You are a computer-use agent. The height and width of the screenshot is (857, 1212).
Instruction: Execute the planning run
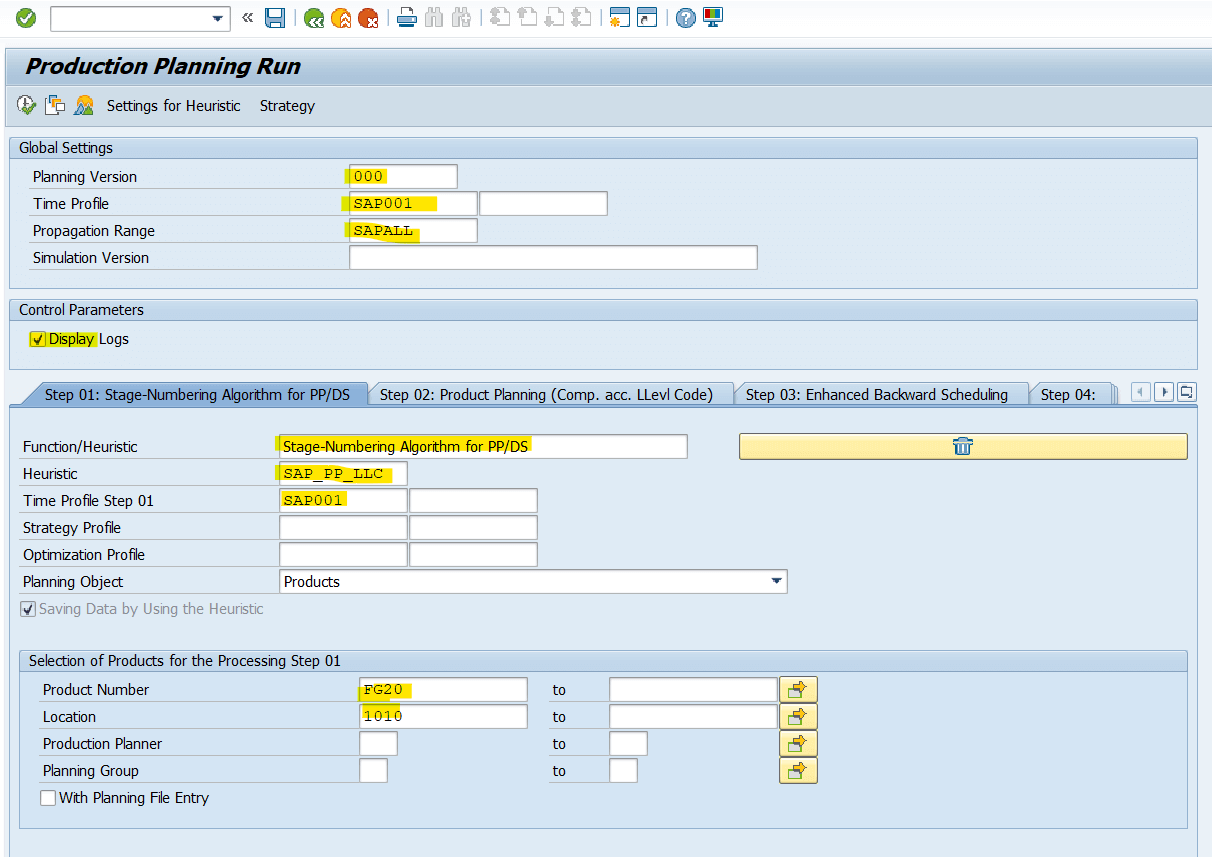pos(26,104)
